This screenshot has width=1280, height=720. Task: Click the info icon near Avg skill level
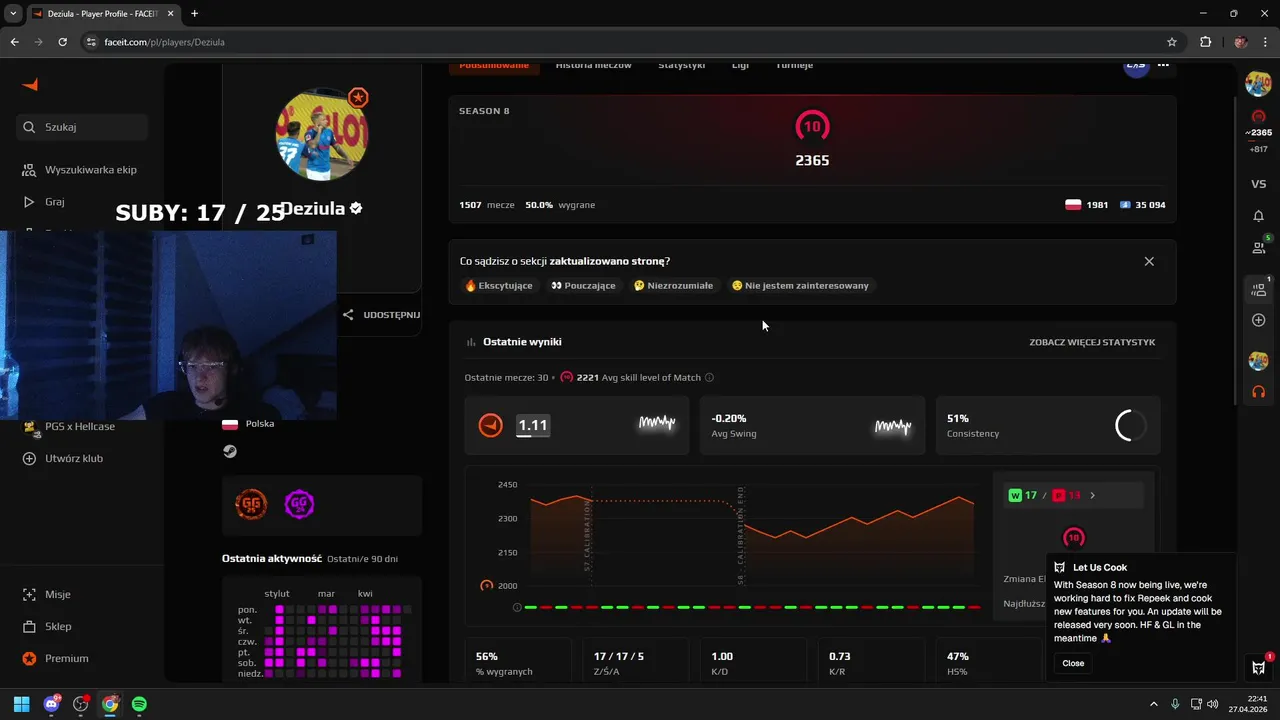709,378
